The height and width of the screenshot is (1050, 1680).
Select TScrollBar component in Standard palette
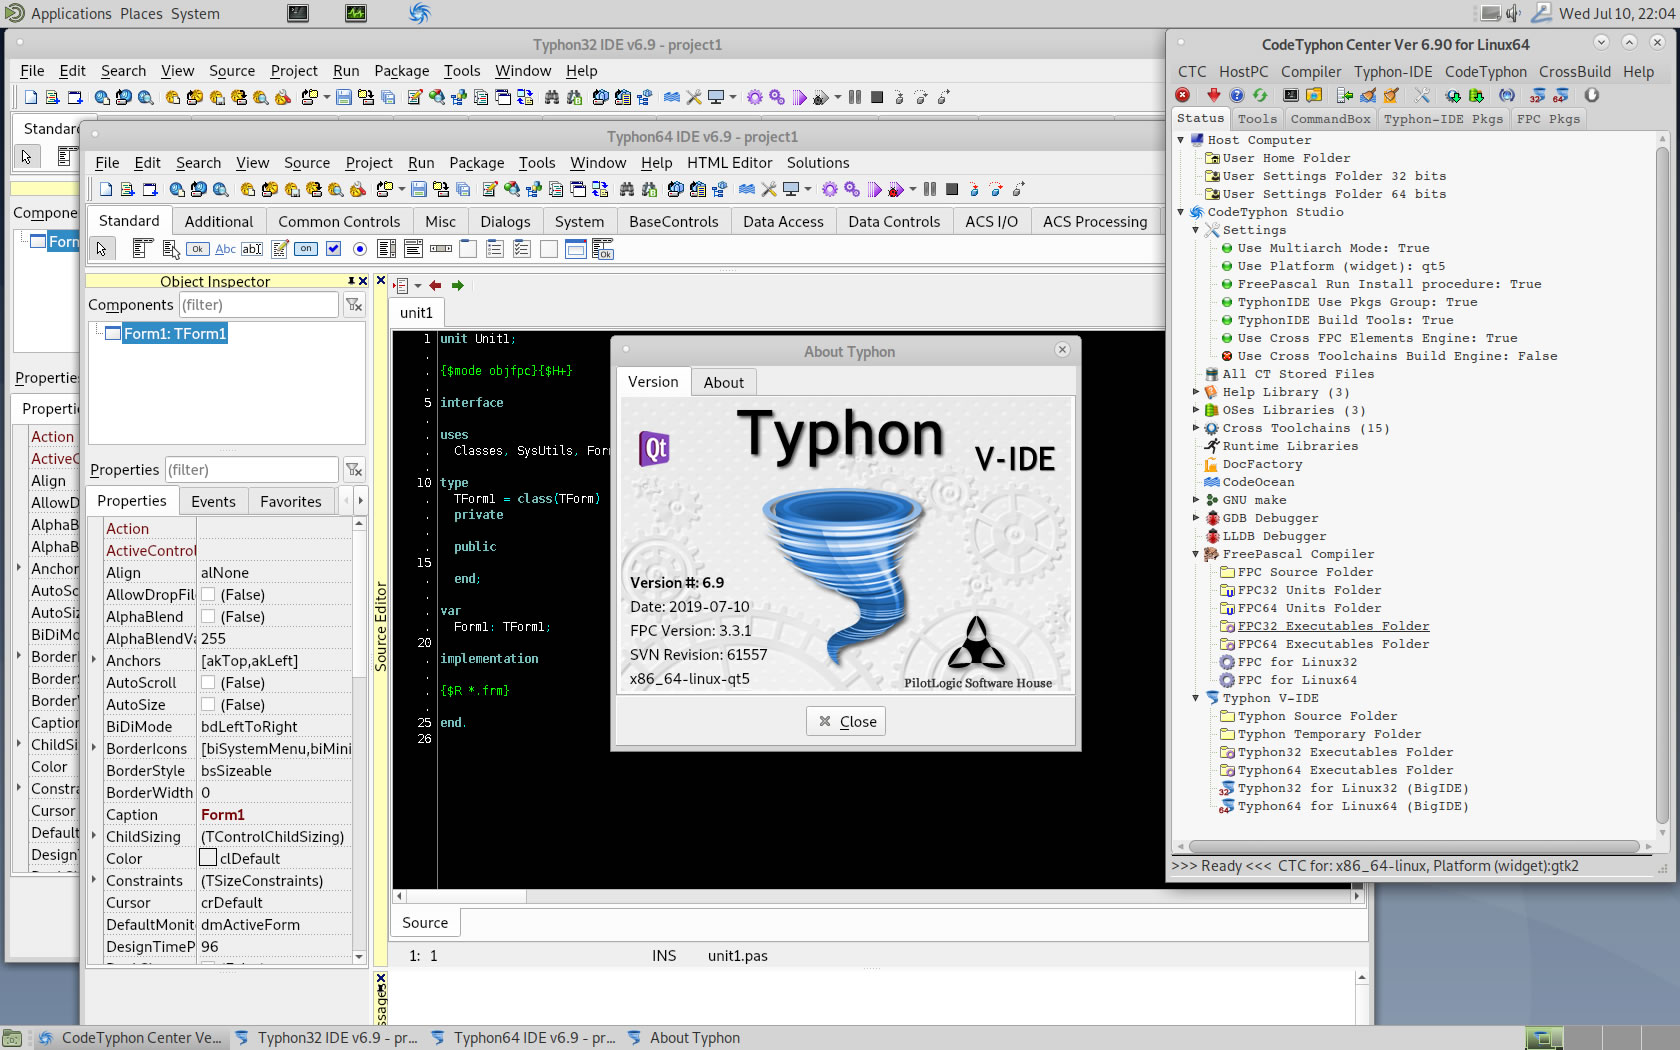441,249
